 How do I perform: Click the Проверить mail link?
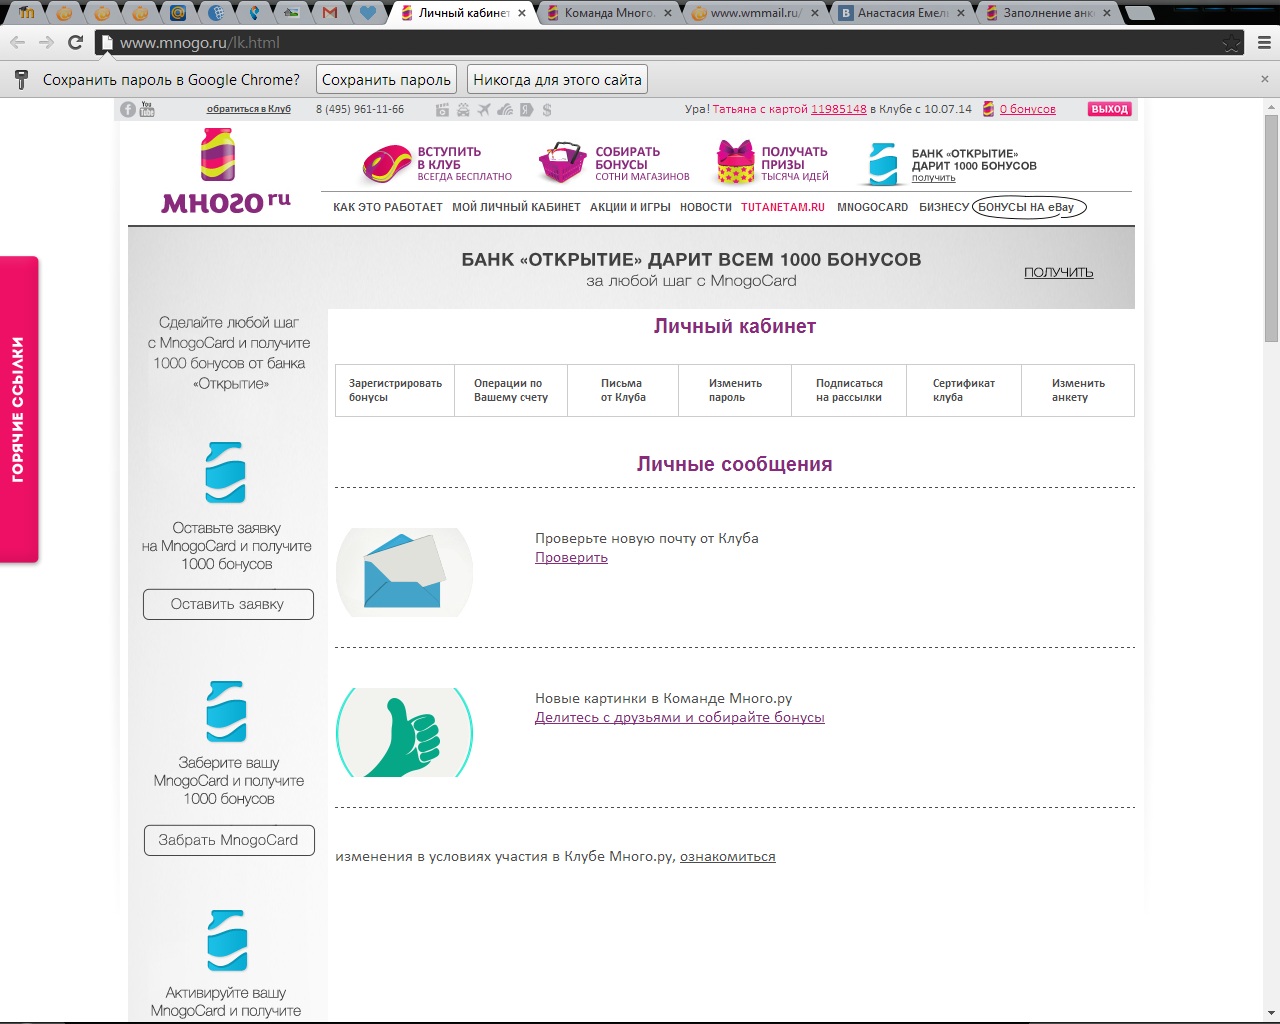571,558
